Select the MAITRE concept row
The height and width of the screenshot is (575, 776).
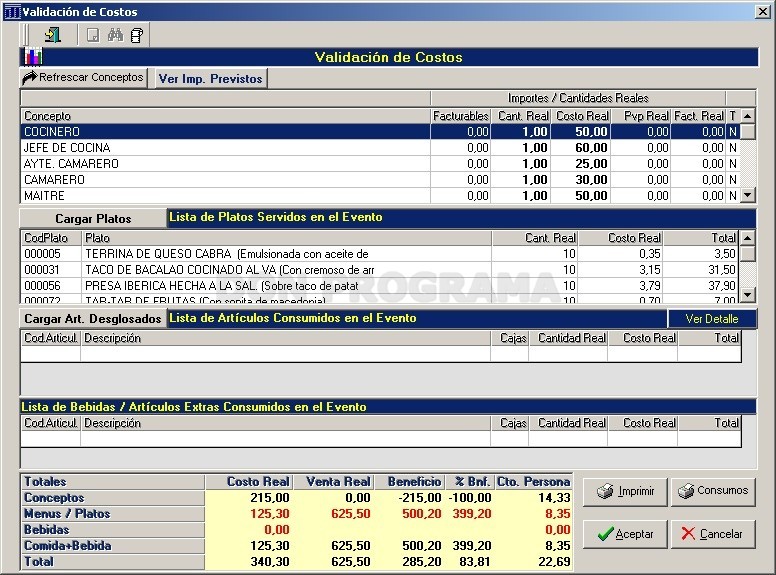(x=380, y=195)
